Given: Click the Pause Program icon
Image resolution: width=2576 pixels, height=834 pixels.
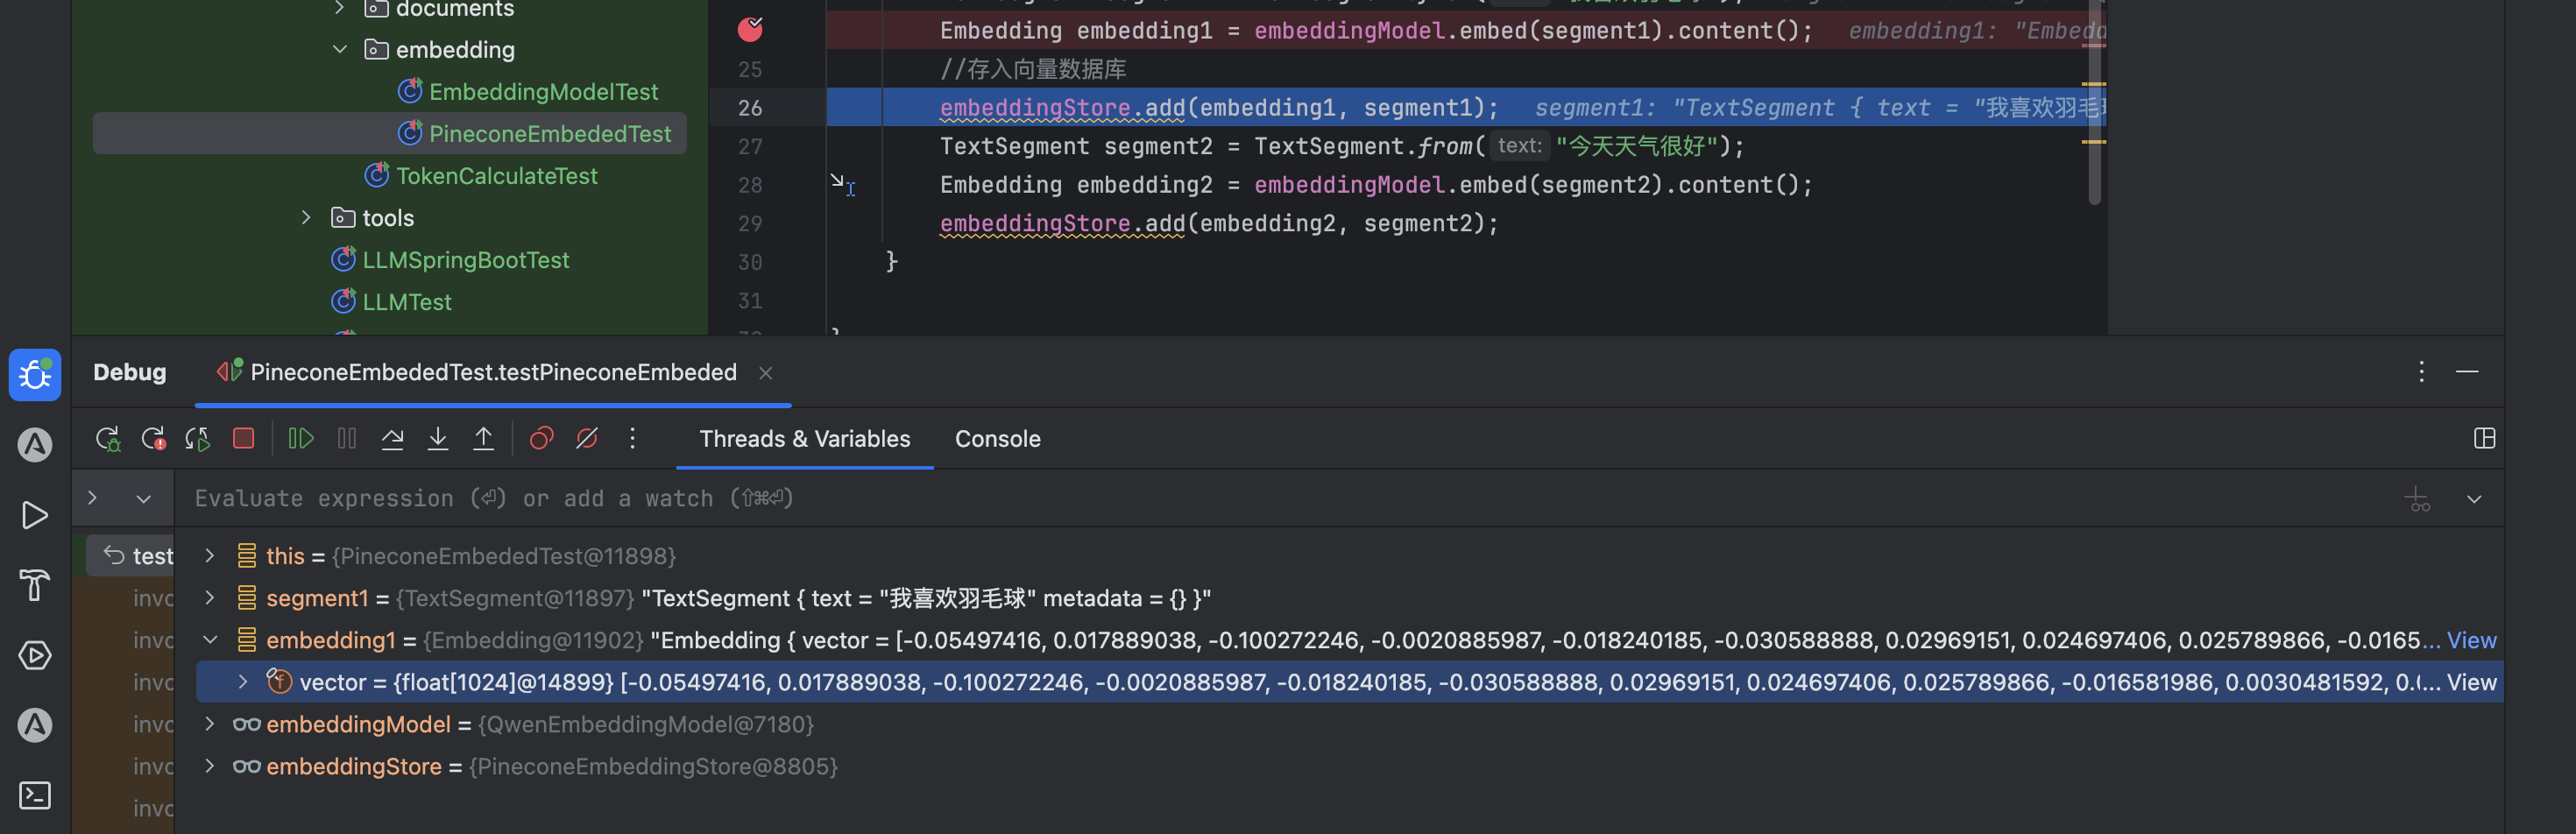Looking at the screenshot, I should tap(347, 439).
